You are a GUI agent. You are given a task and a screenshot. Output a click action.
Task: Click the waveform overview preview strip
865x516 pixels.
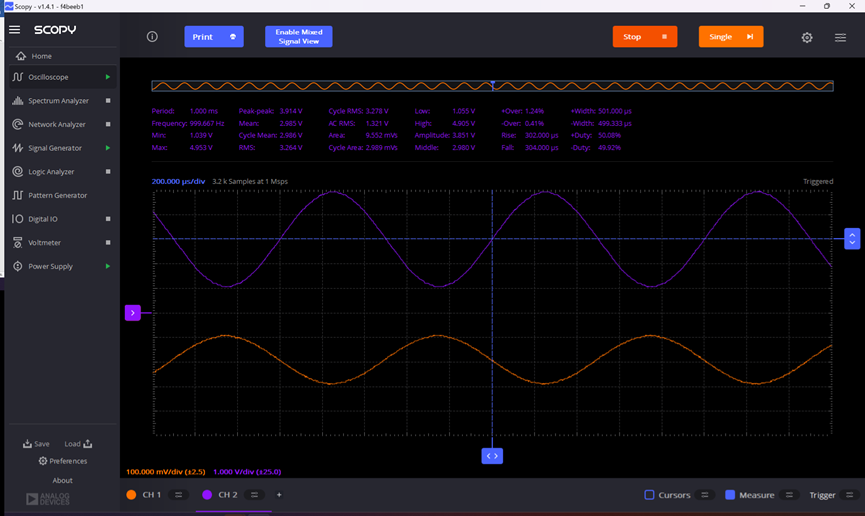pos(492,86)
